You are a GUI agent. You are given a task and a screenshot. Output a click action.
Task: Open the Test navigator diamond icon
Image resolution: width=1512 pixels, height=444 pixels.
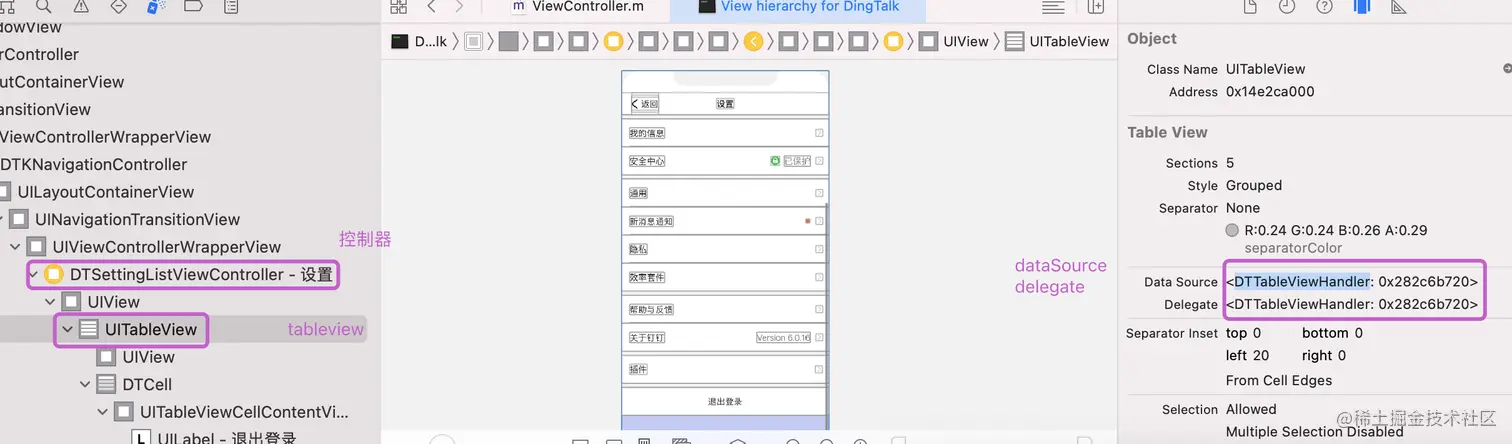118,6
